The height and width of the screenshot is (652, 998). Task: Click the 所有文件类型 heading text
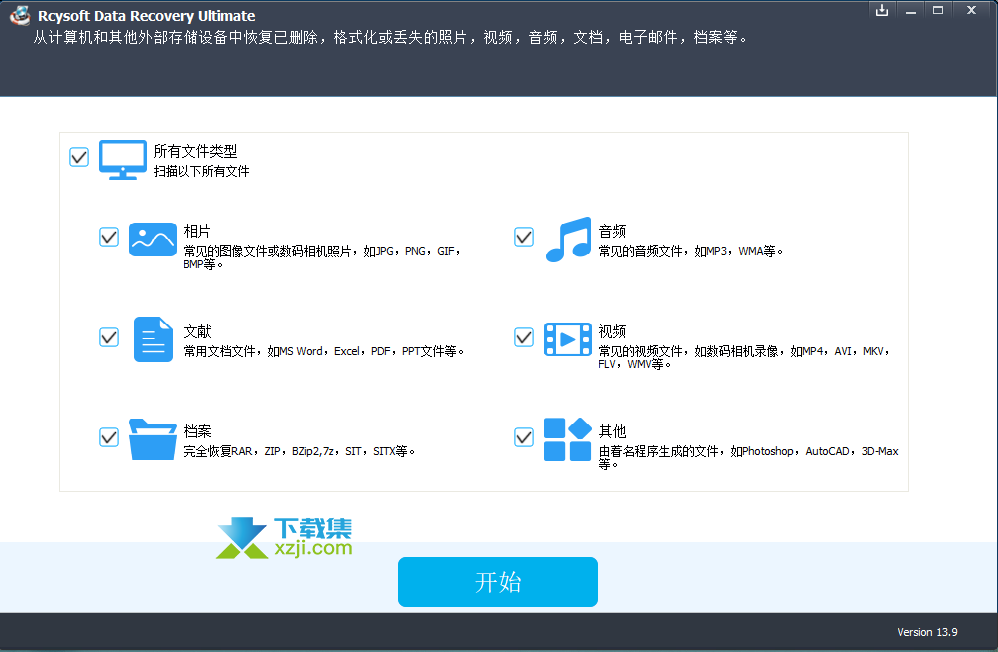[x=195, y=151]
